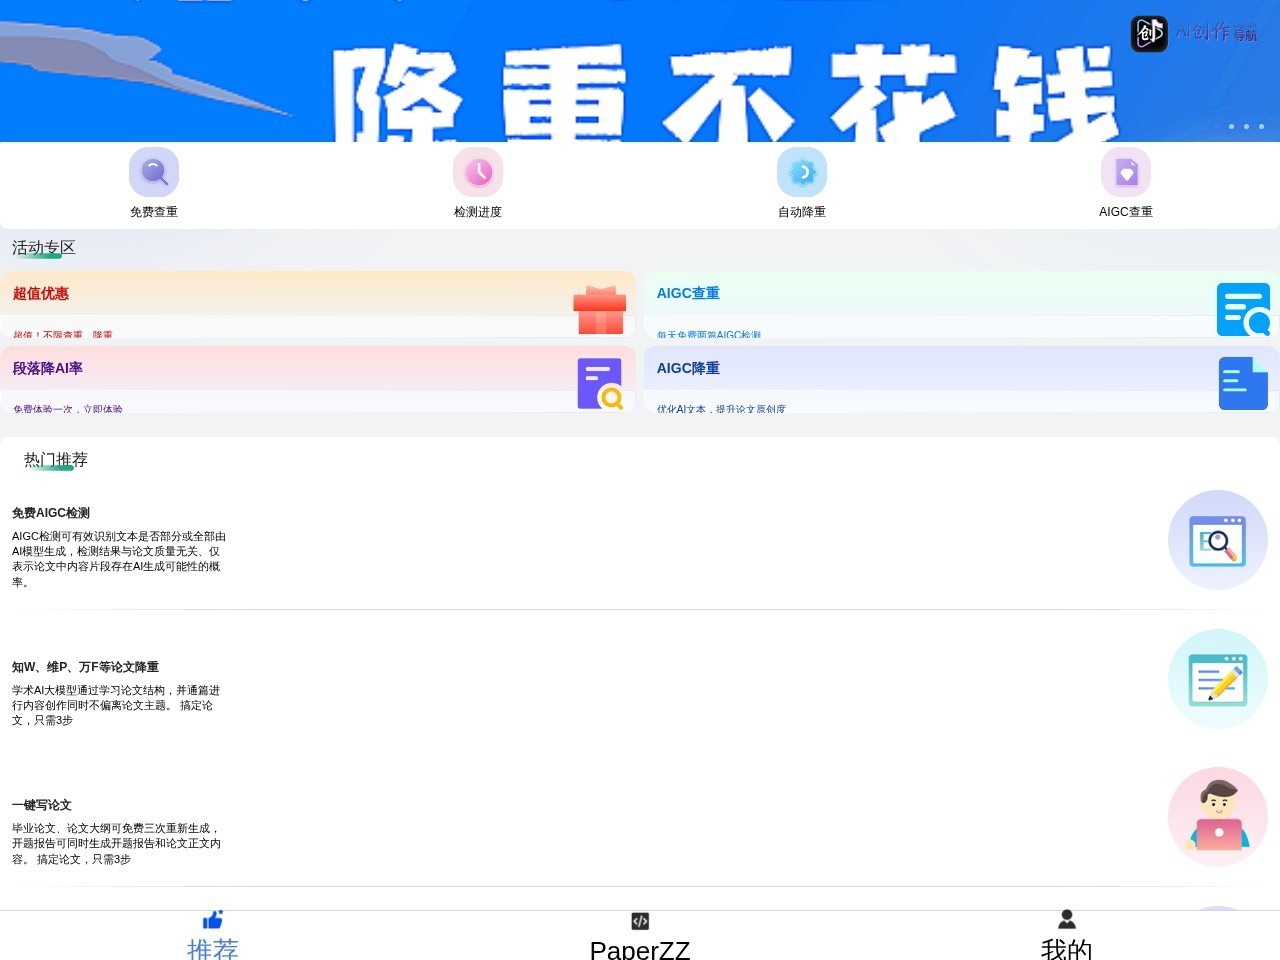This screenshot has height=960, width=1280.
Task: Click the thumbs-up 推荐 tab icon
Action: pos(213,920)
